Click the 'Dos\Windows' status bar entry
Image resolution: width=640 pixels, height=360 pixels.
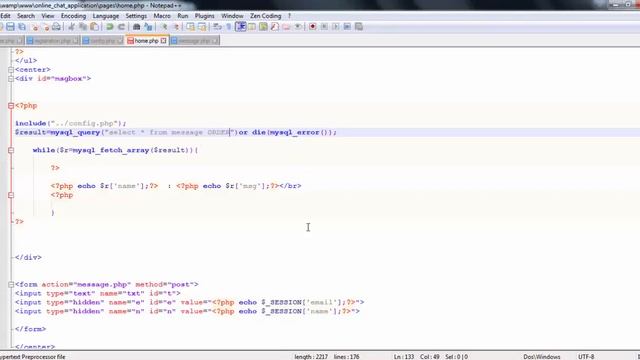click(542, 357)
